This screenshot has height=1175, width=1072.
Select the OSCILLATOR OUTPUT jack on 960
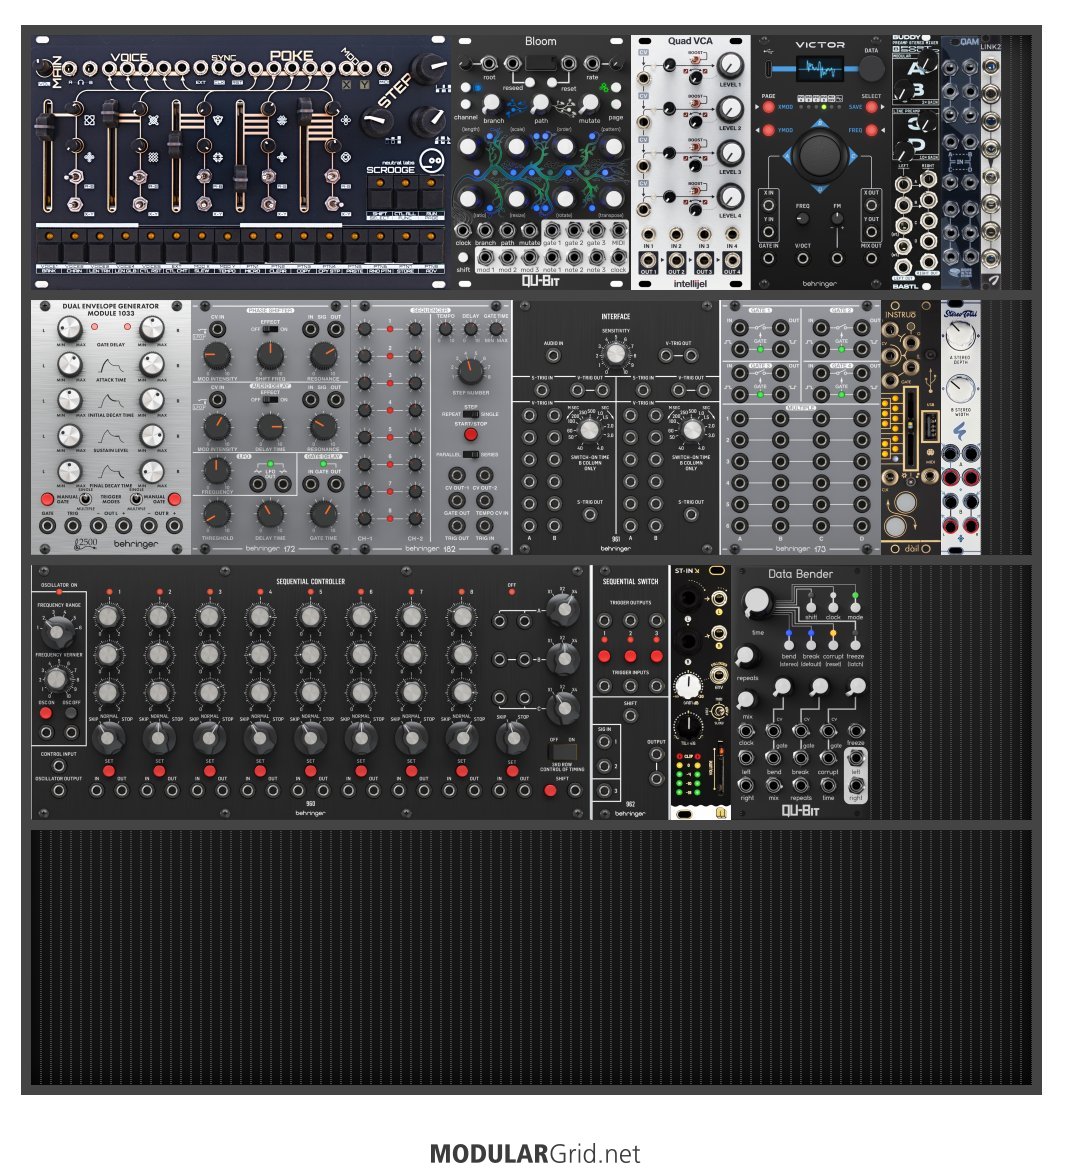click(58, 791)
